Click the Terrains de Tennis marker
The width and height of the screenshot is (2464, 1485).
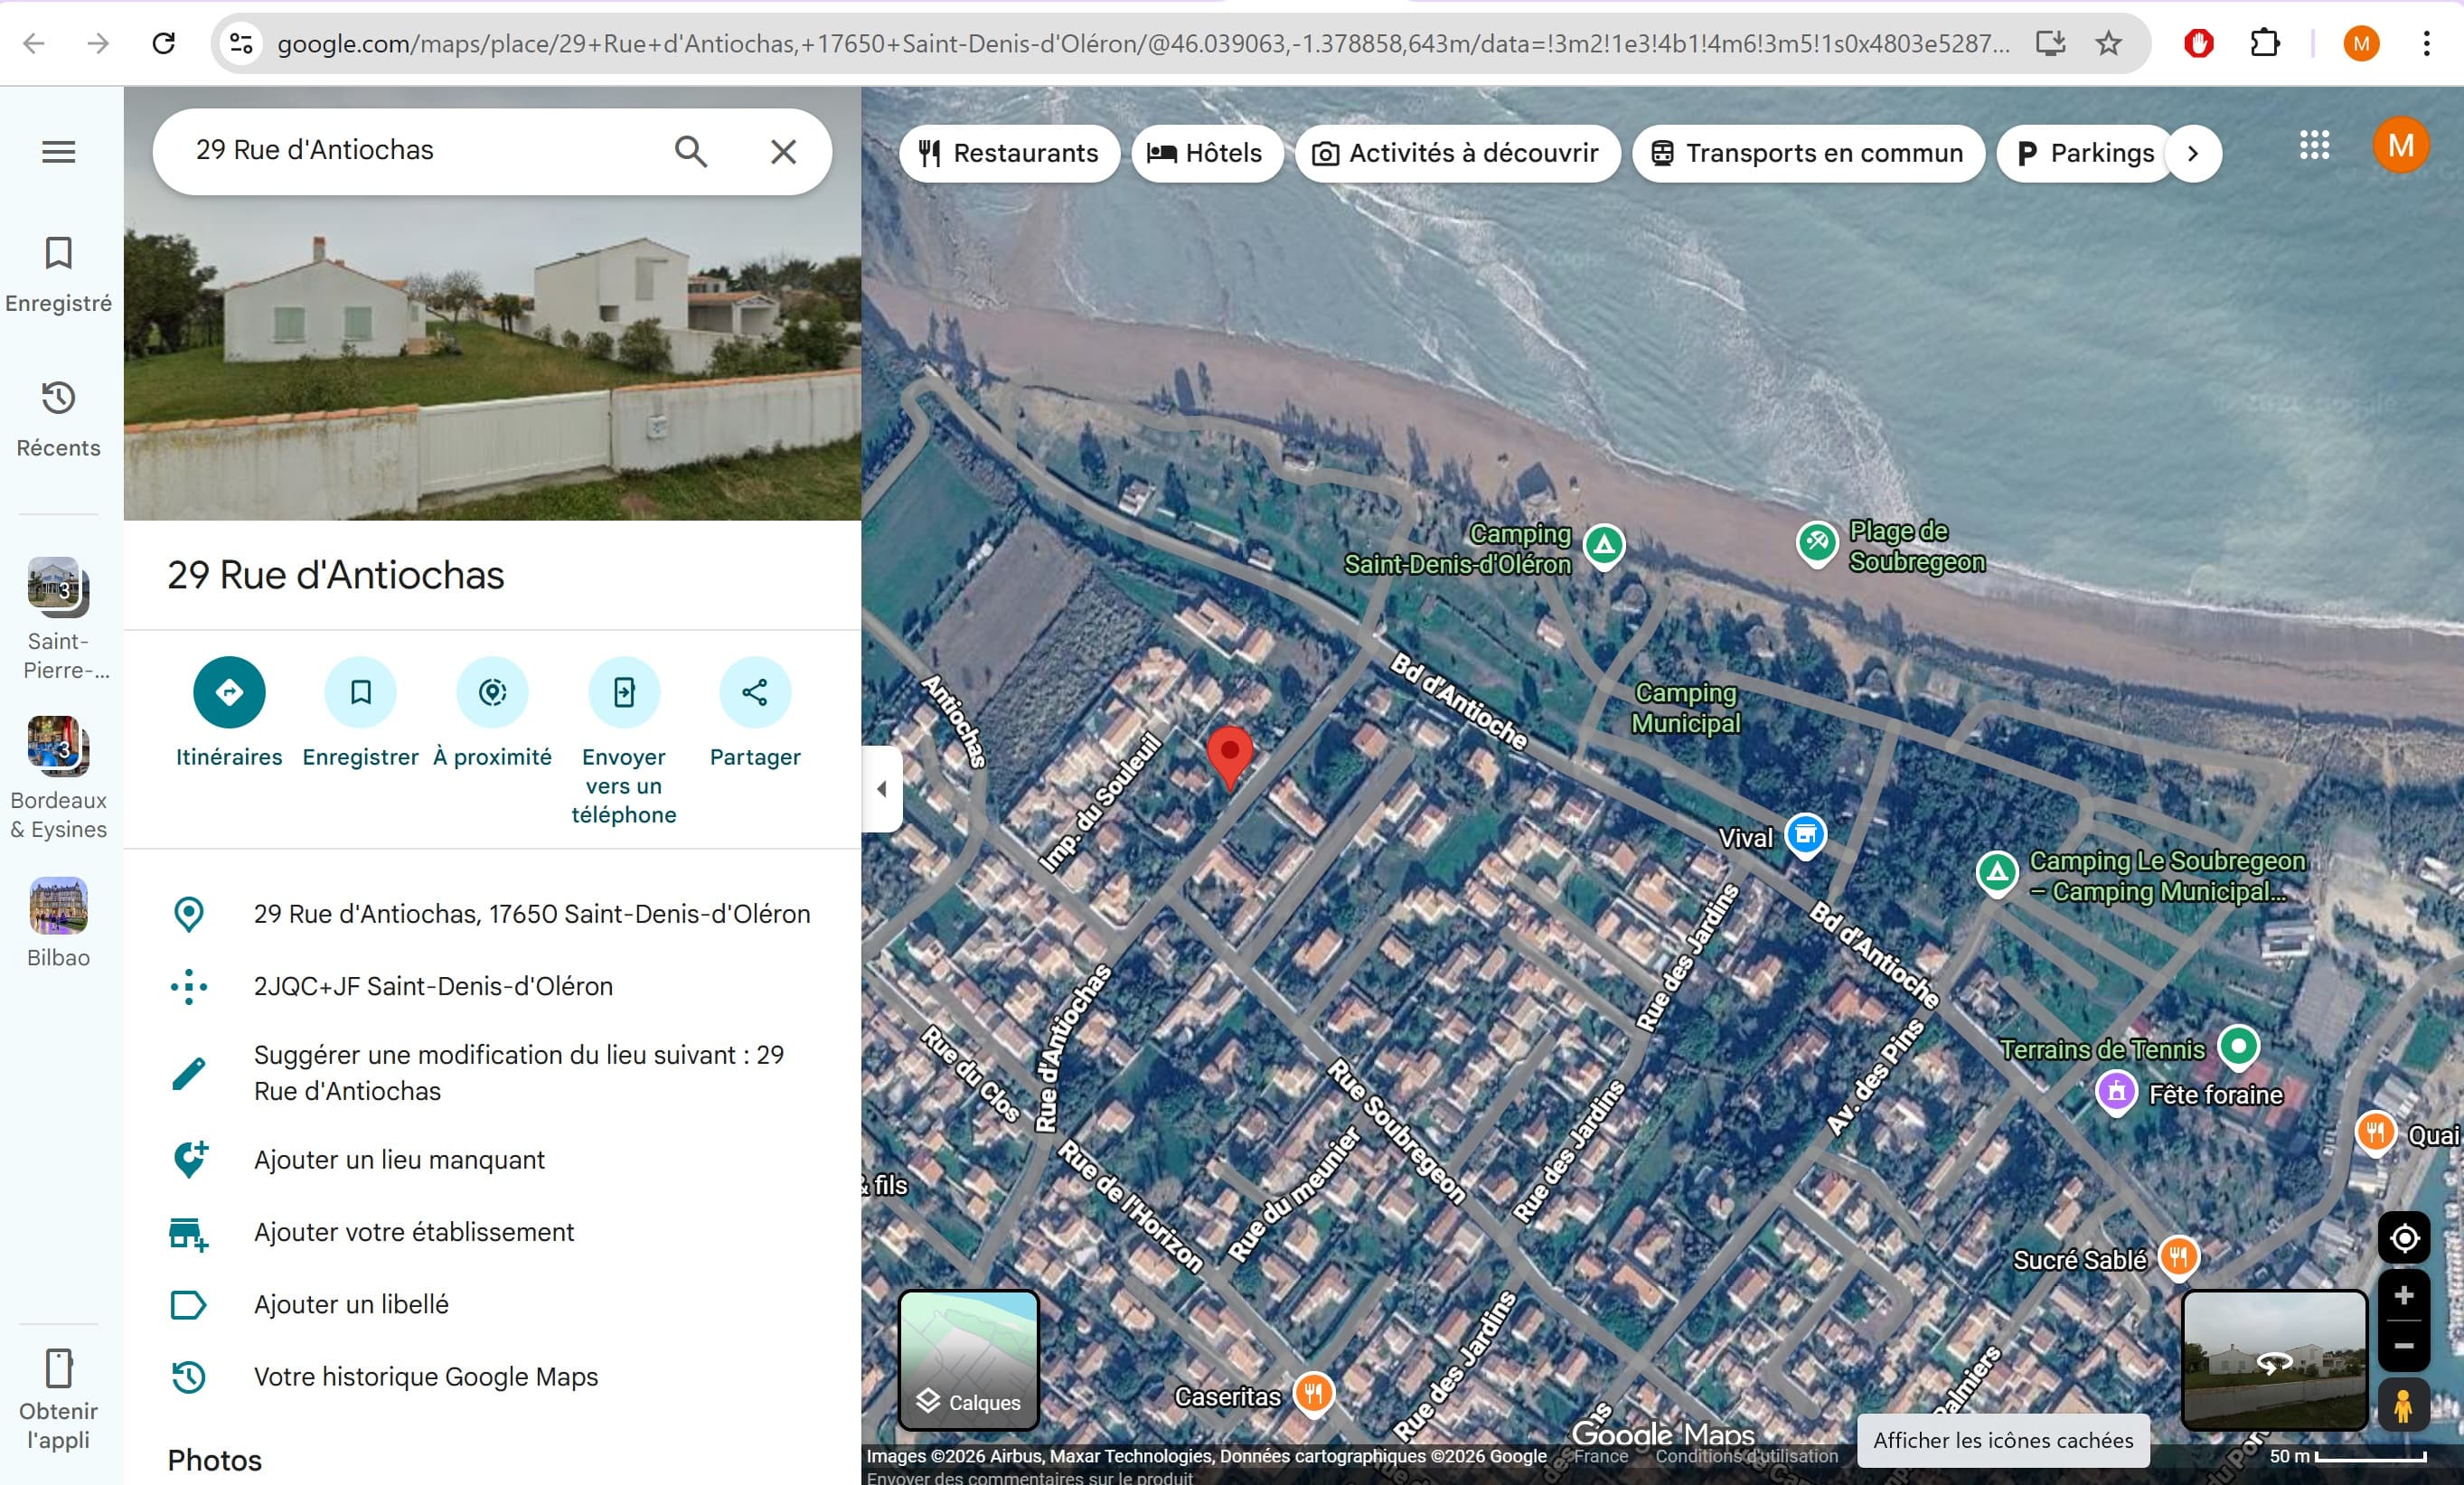click(2238, 1047)
